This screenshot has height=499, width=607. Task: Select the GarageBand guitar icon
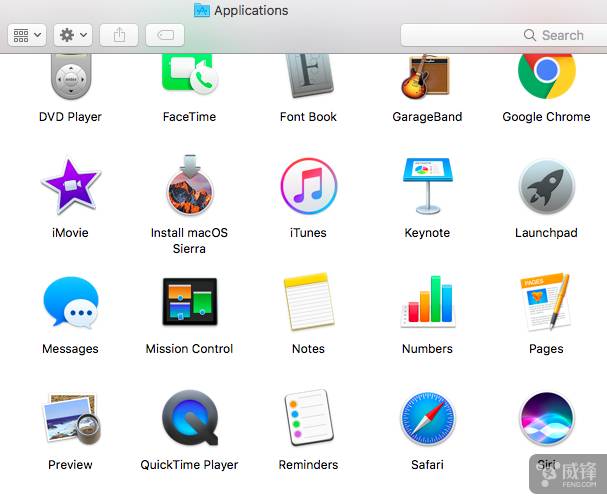coord(426,76)
